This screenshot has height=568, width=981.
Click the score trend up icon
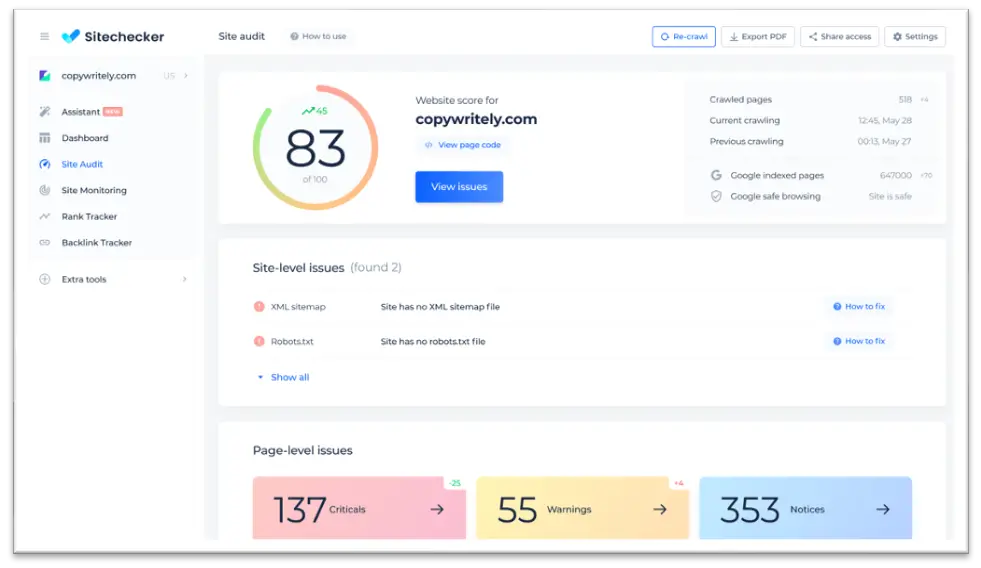pyautogui.click(x=308, y=111)
